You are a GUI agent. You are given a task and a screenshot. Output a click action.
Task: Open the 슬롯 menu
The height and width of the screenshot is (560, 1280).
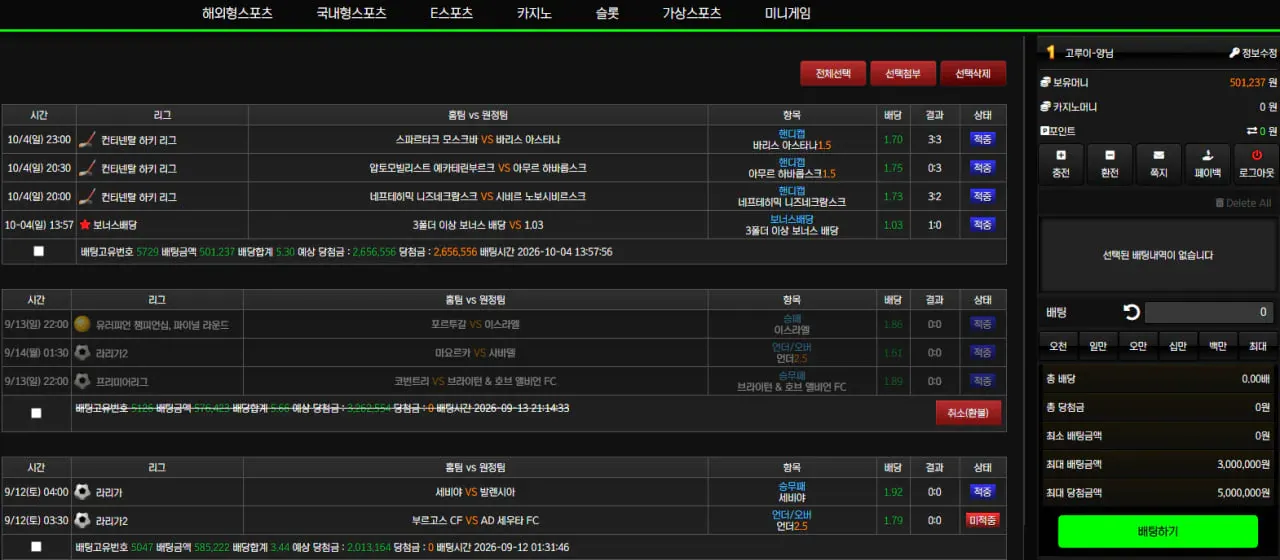point(607,14)
